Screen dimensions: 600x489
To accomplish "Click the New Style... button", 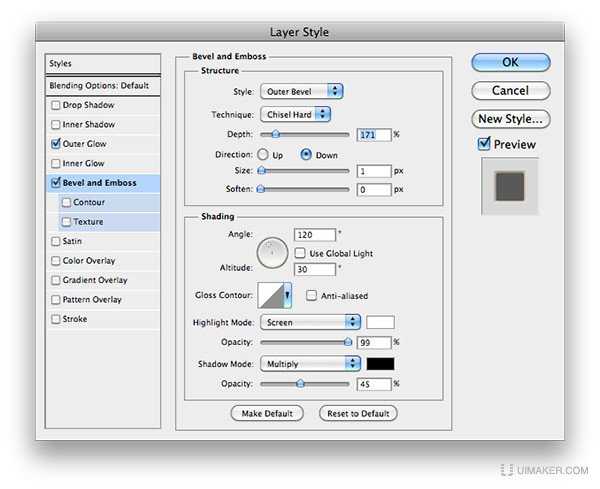I will coord(511,119).
